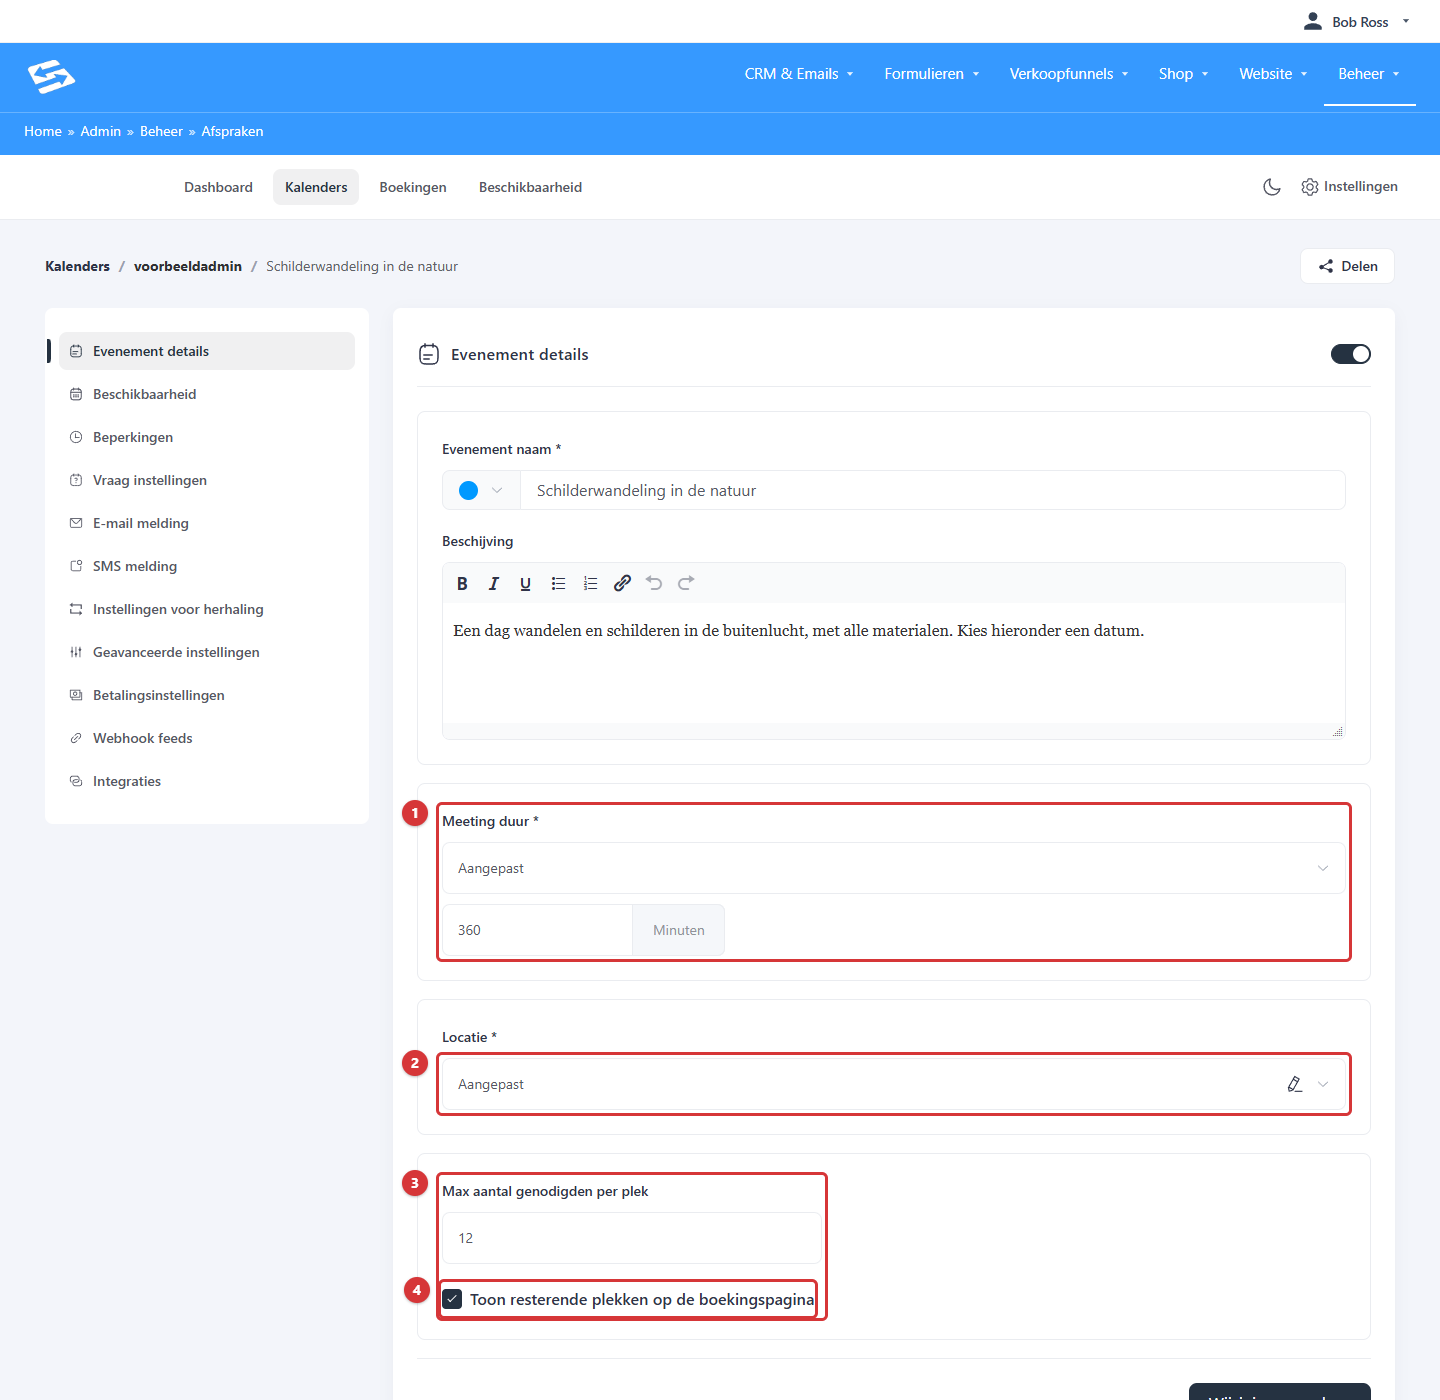Click the pencil edit icon in Locatie
The height and width of the screenshot is (1400, 1440).
(1295, 1084)
